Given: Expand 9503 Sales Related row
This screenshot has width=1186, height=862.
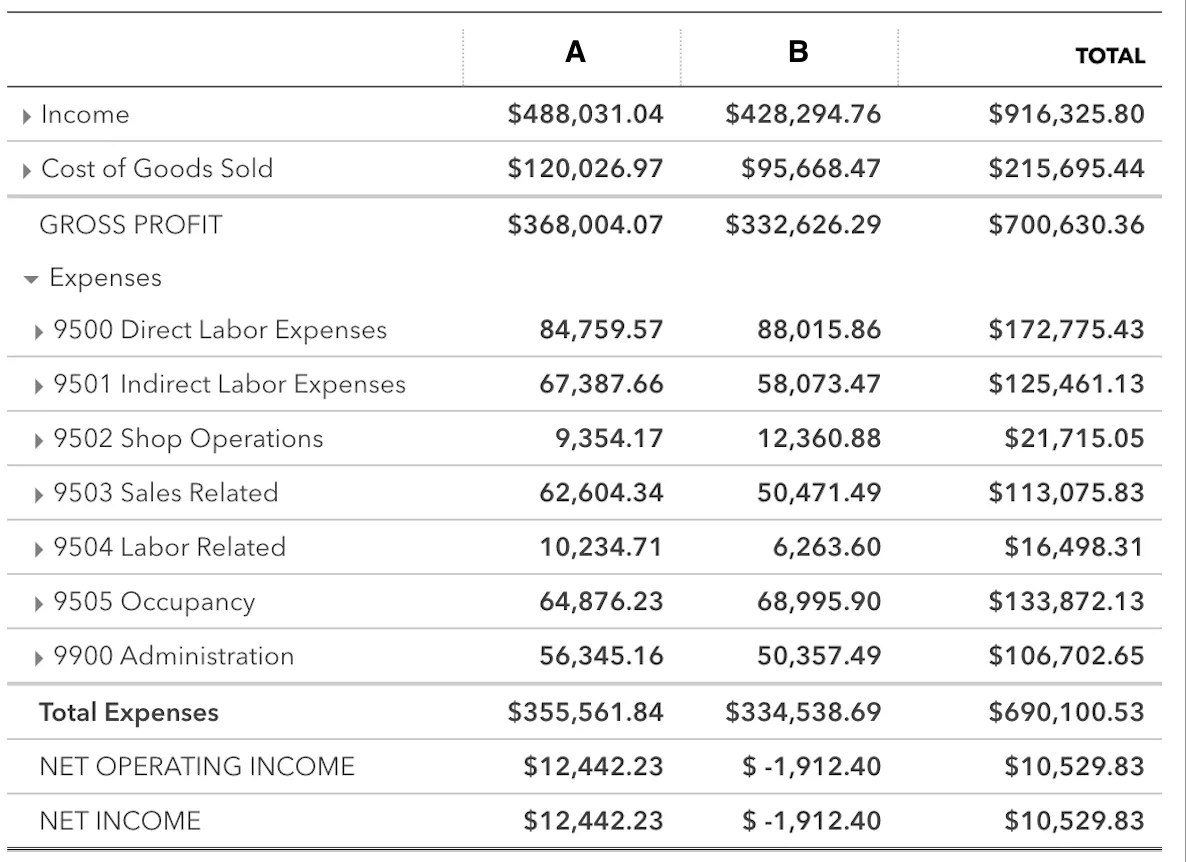Looking at the screenshot, I should coord(39,495).
